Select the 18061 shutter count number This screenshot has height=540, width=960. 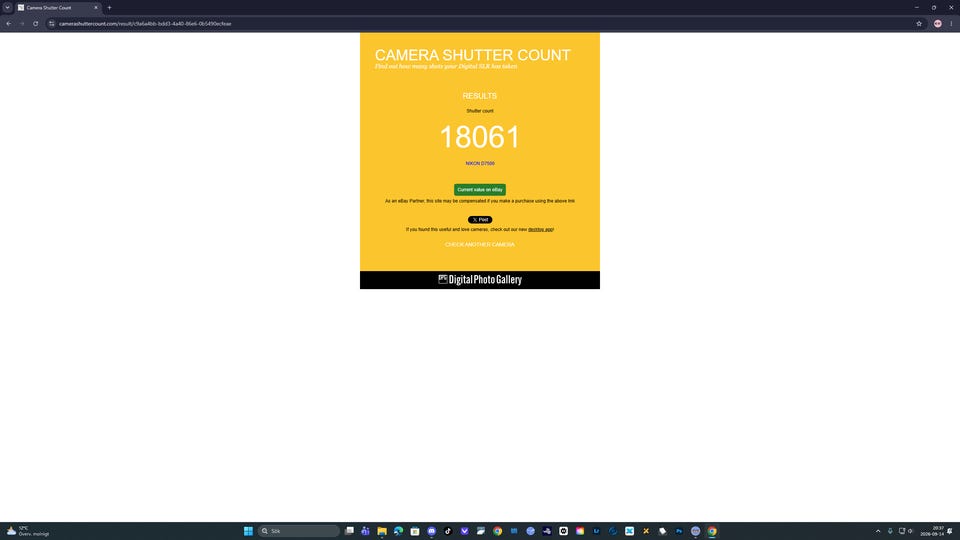(x=479, y=137)
